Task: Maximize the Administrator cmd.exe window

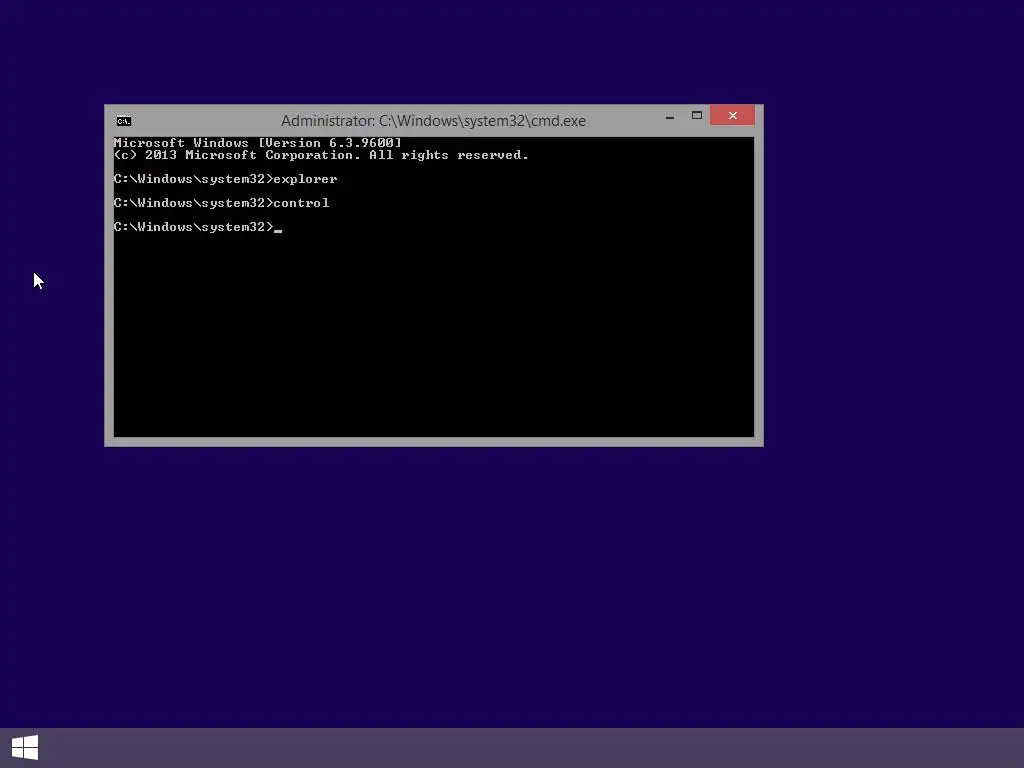Action: 697,116
